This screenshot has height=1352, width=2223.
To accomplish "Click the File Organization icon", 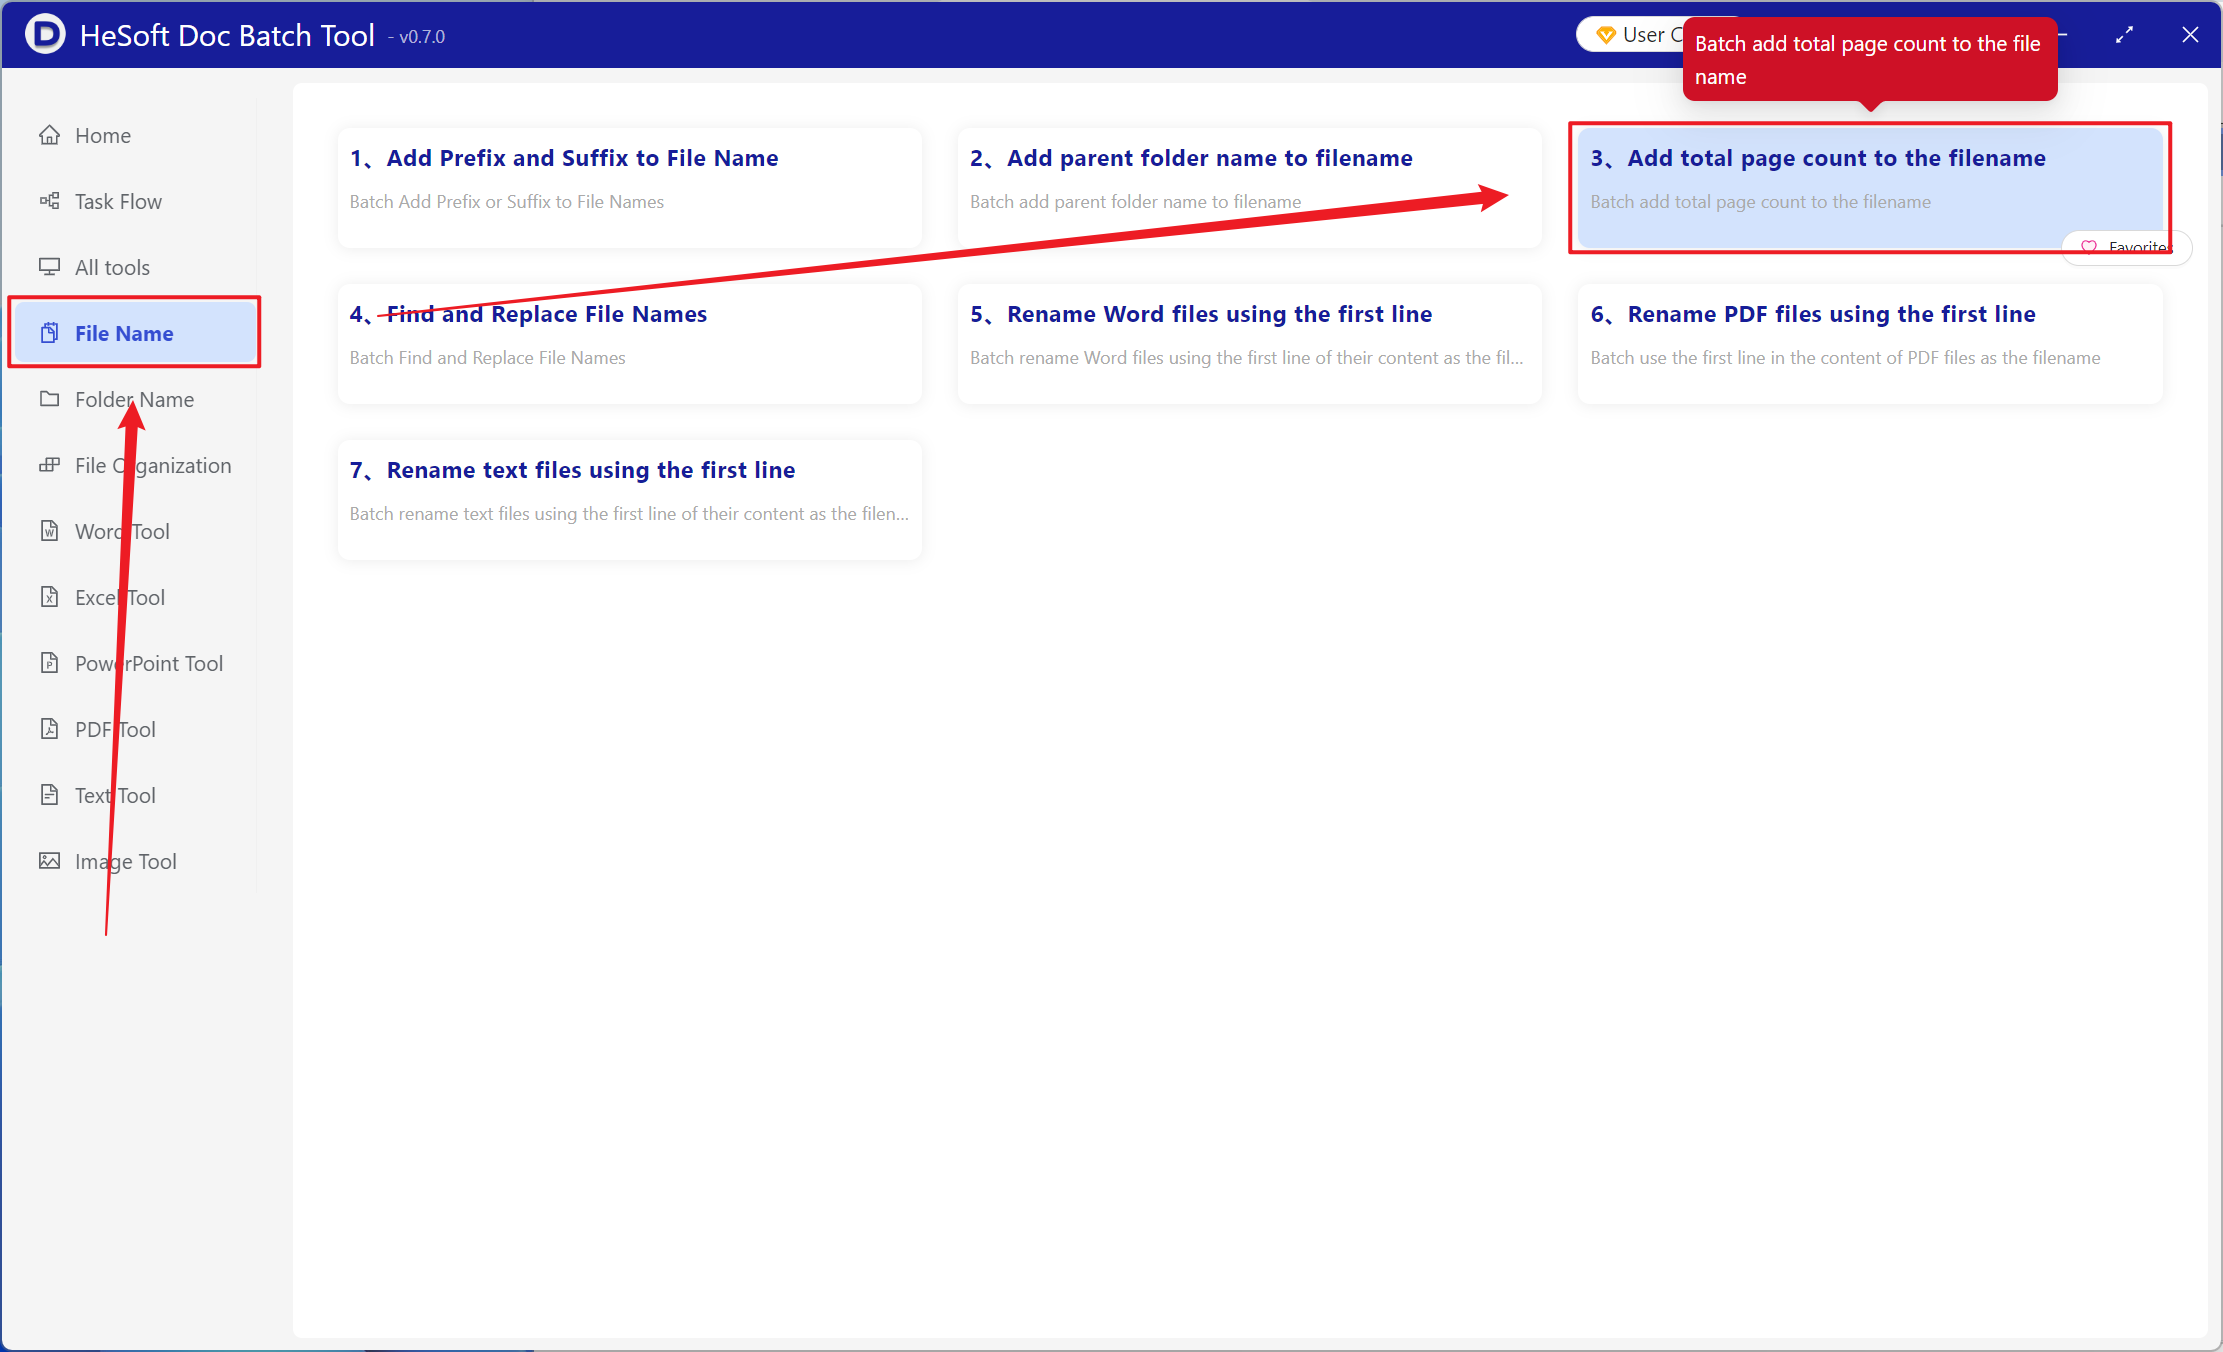I will tap(49, 465).
